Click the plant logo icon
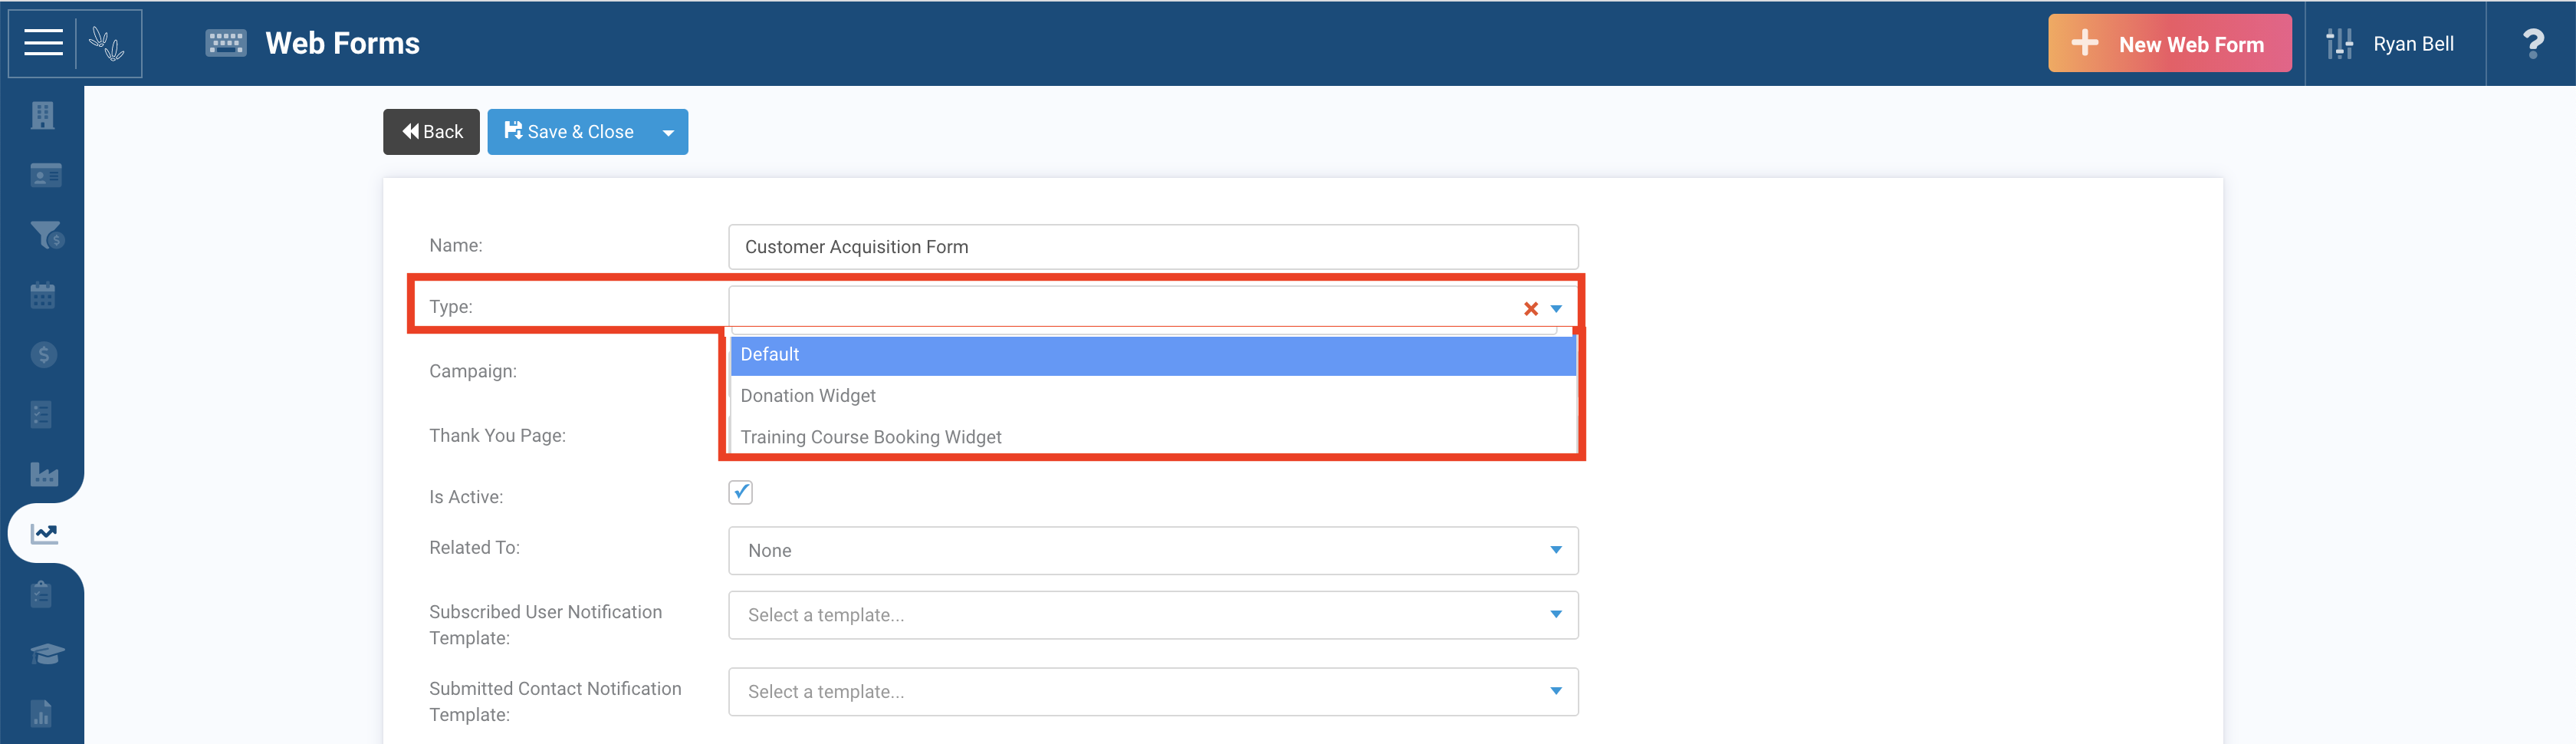 pos(107,43)
